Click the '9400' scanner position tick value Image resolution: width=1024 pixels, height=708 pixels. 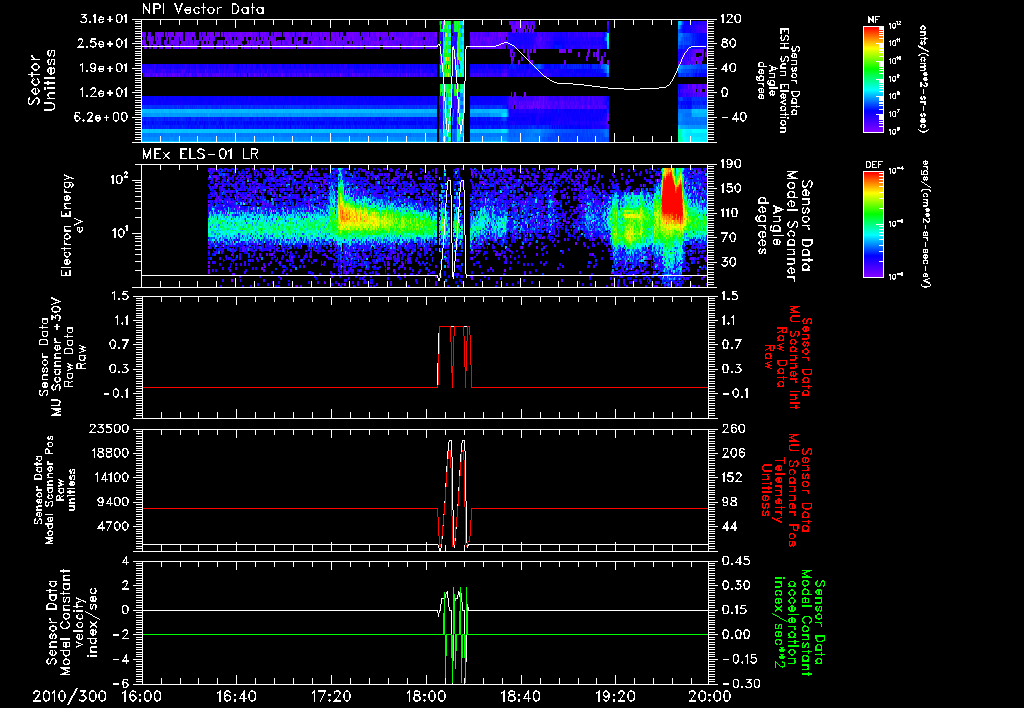(114, 502)
